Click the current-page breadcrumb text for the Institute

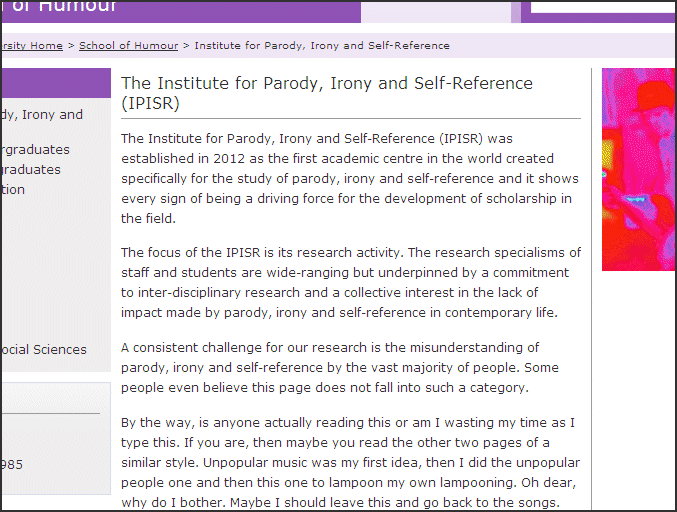pyautogui.click(x=322, y=46)
